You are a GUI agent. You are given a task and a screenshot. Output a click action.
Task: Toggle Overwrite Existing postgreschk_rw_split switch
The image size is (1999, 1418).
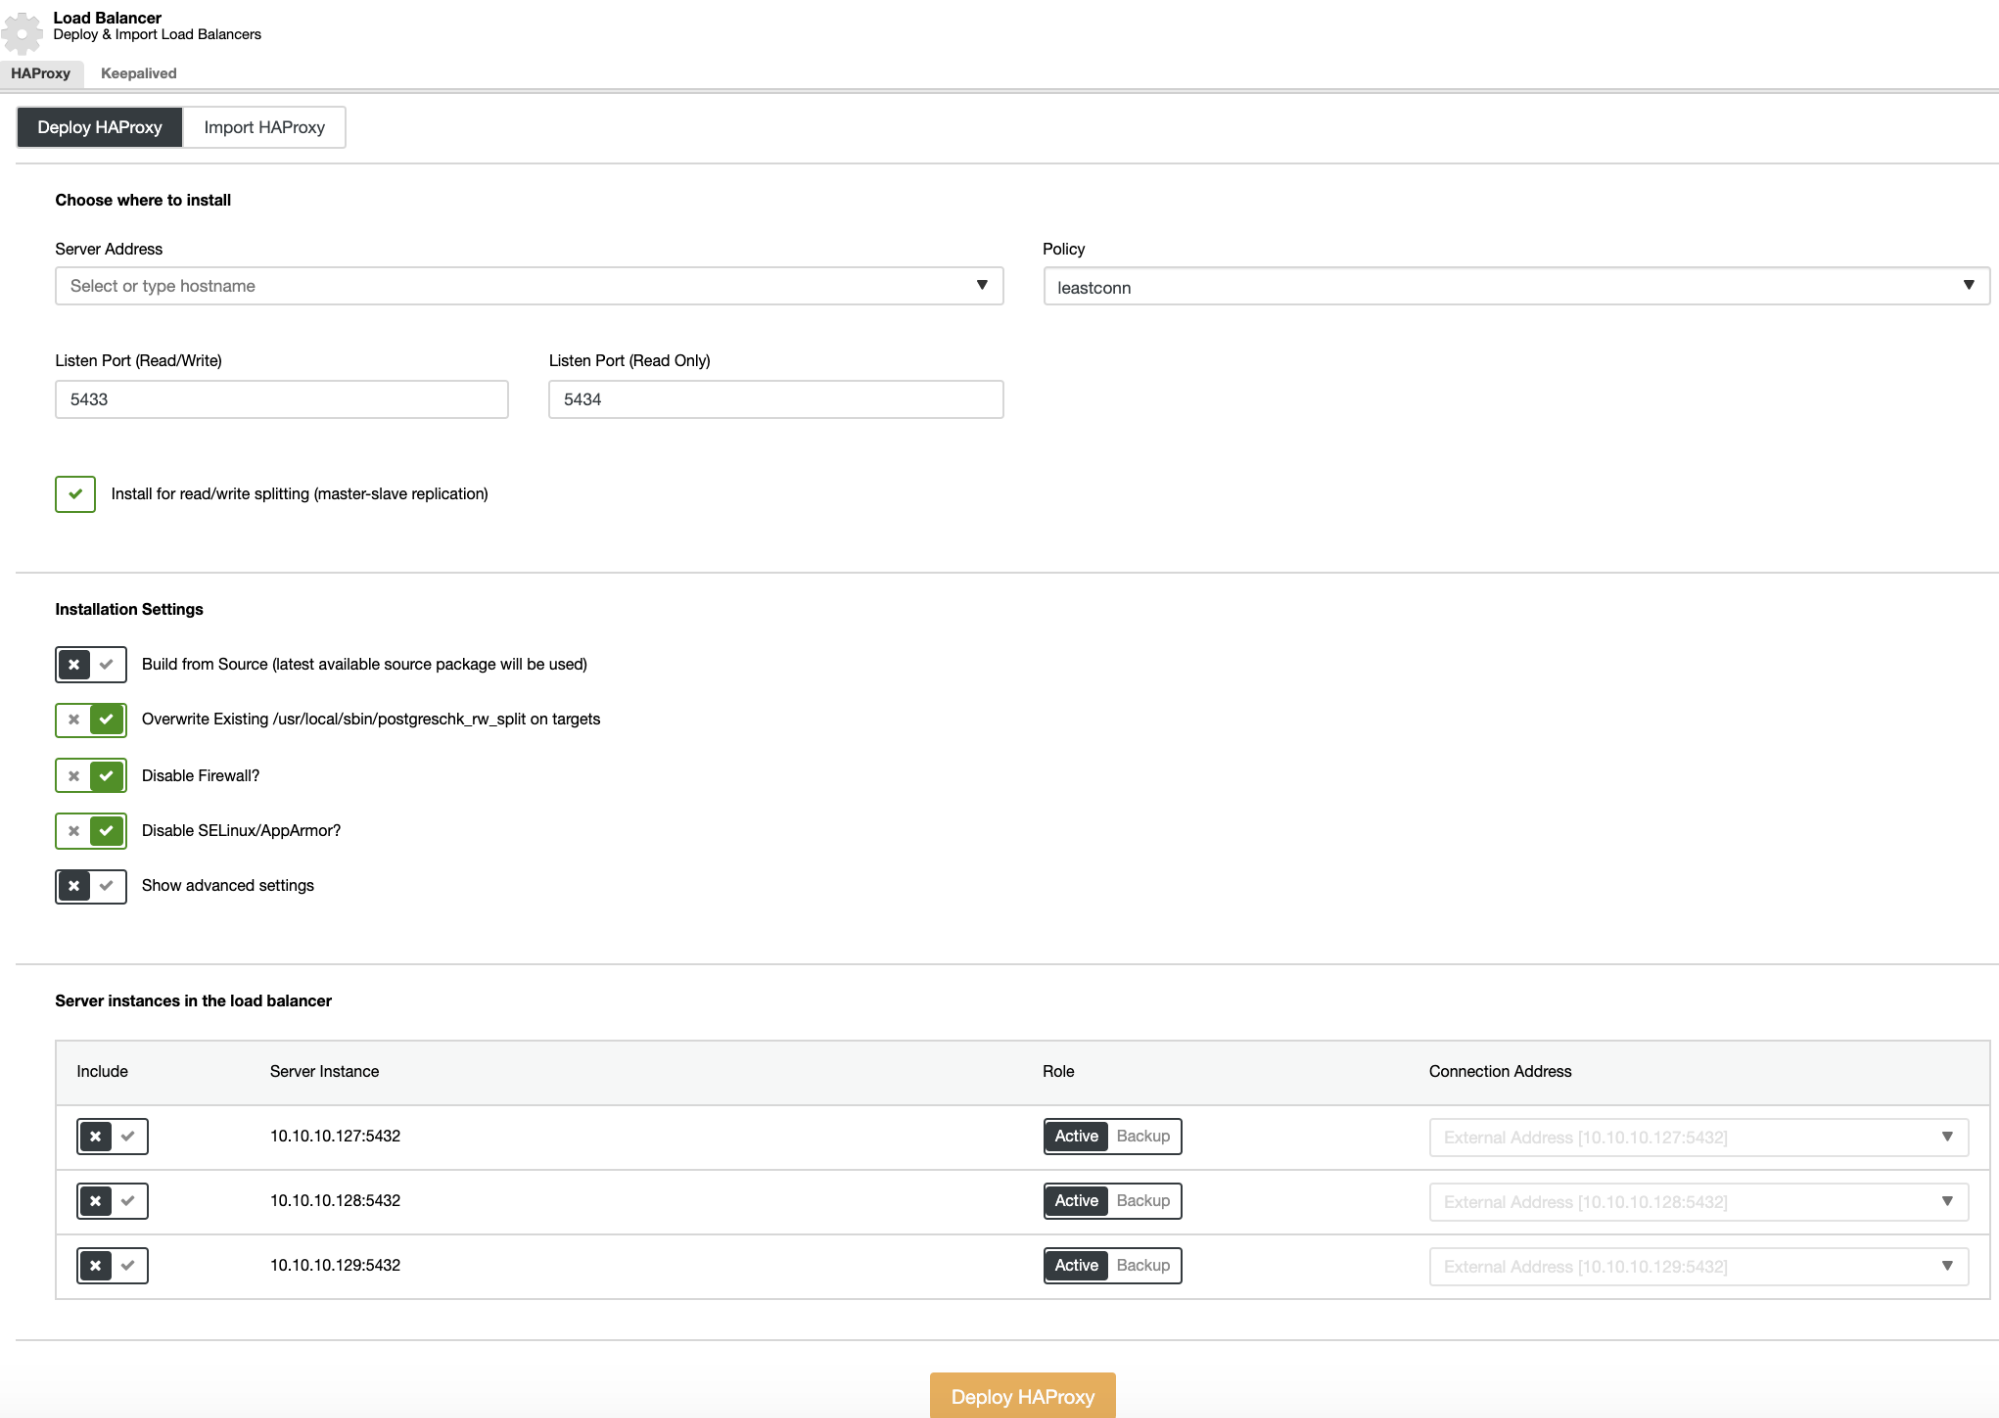(91, 719)
